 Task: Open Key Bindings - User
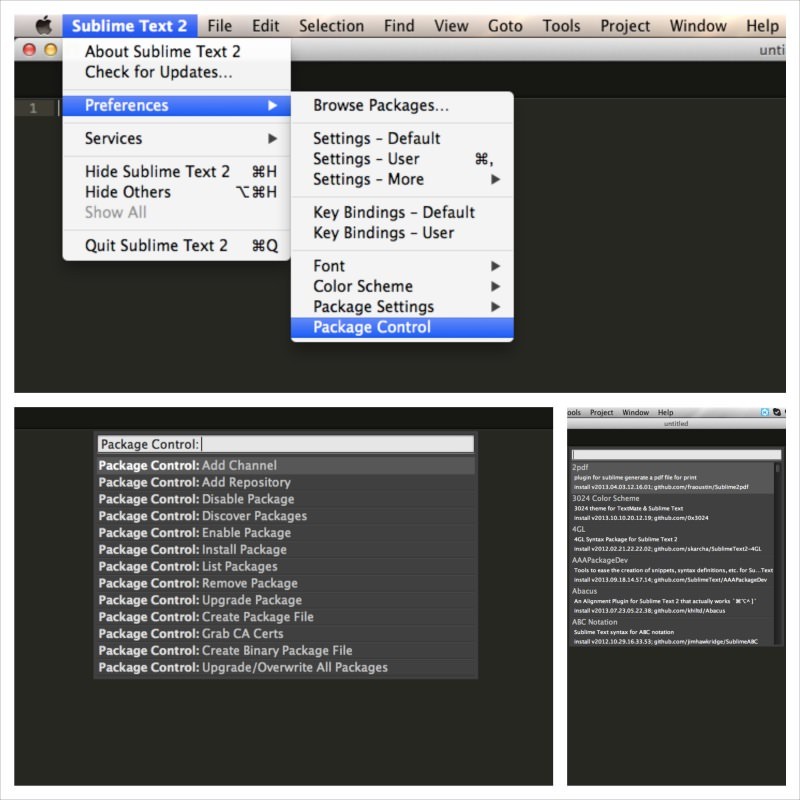pyautogui.click(x=402, y=233)
